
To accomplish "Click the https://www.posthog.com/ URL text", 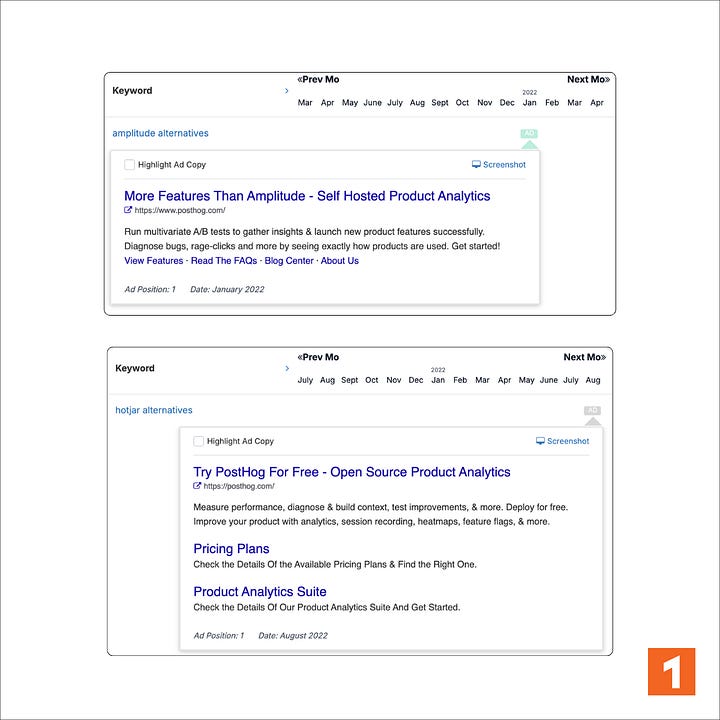I will (x=180, y=210).
